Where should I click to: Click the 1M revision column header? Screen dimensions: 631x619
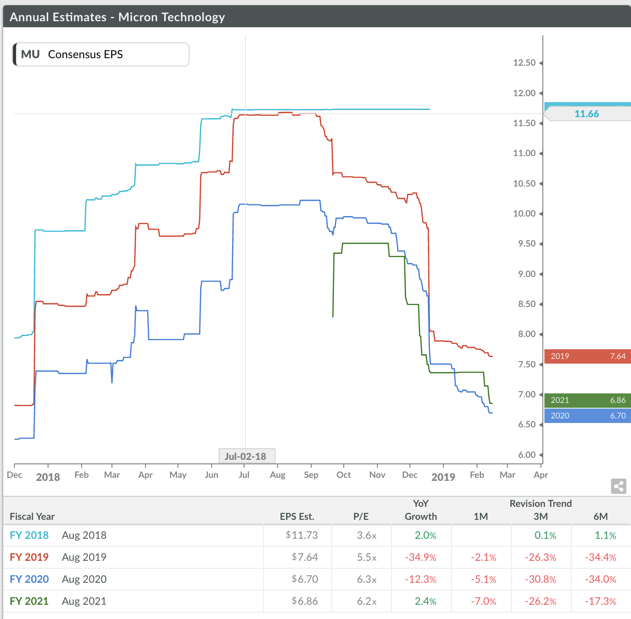480,516
